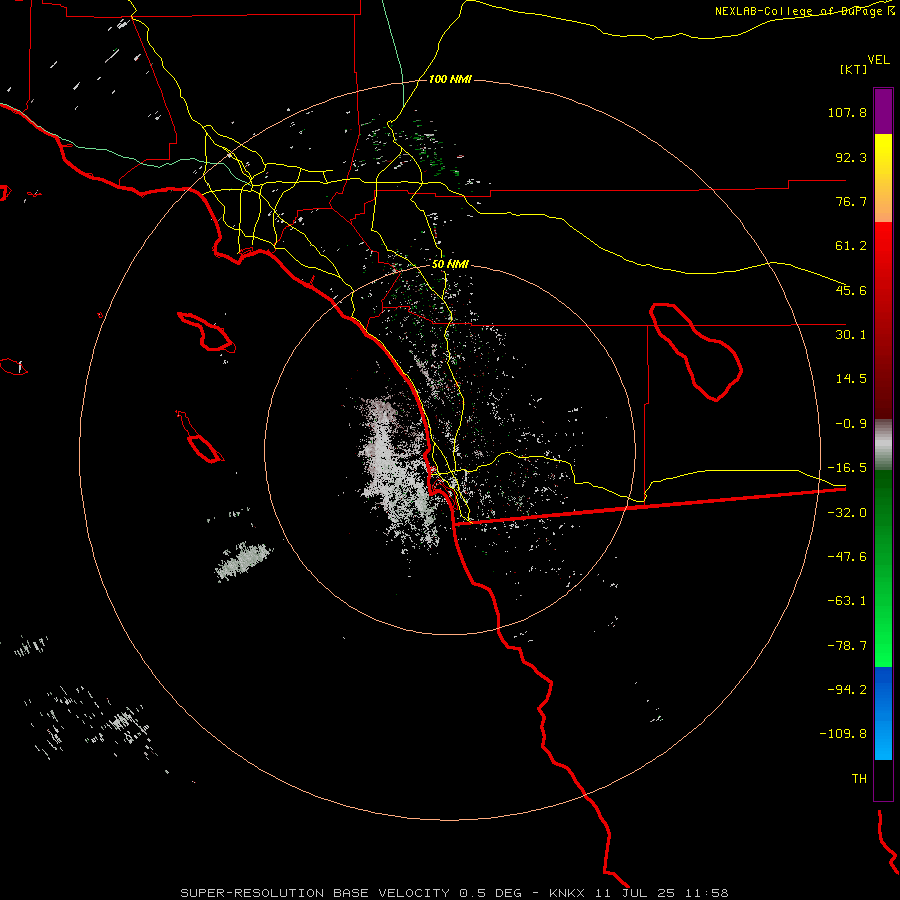Select the 107.8 legend value
This screenshot has width=900, height=900.
tap(847, 112)
